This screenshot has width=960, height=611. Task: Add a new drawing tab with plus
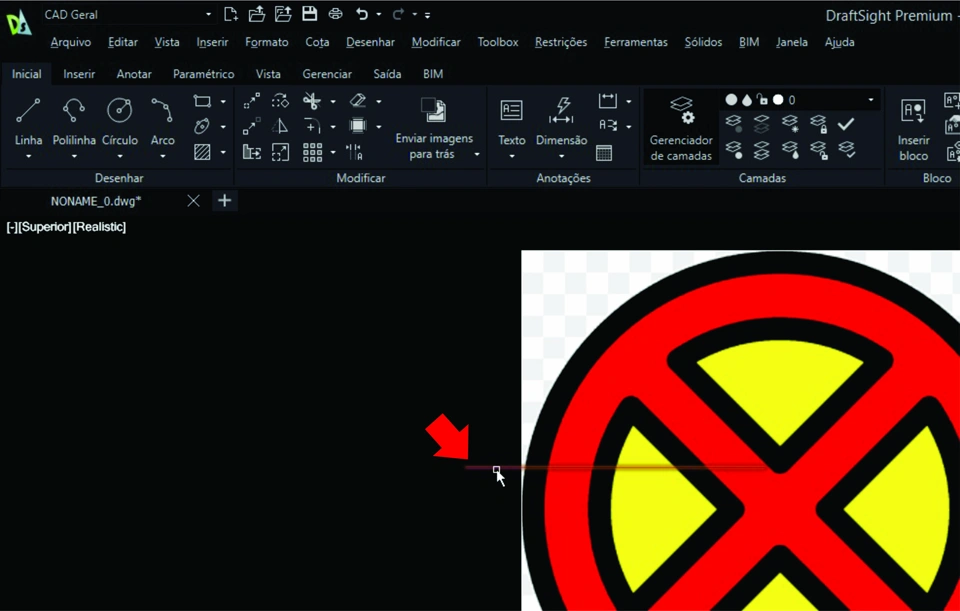(x=225, y=200)
